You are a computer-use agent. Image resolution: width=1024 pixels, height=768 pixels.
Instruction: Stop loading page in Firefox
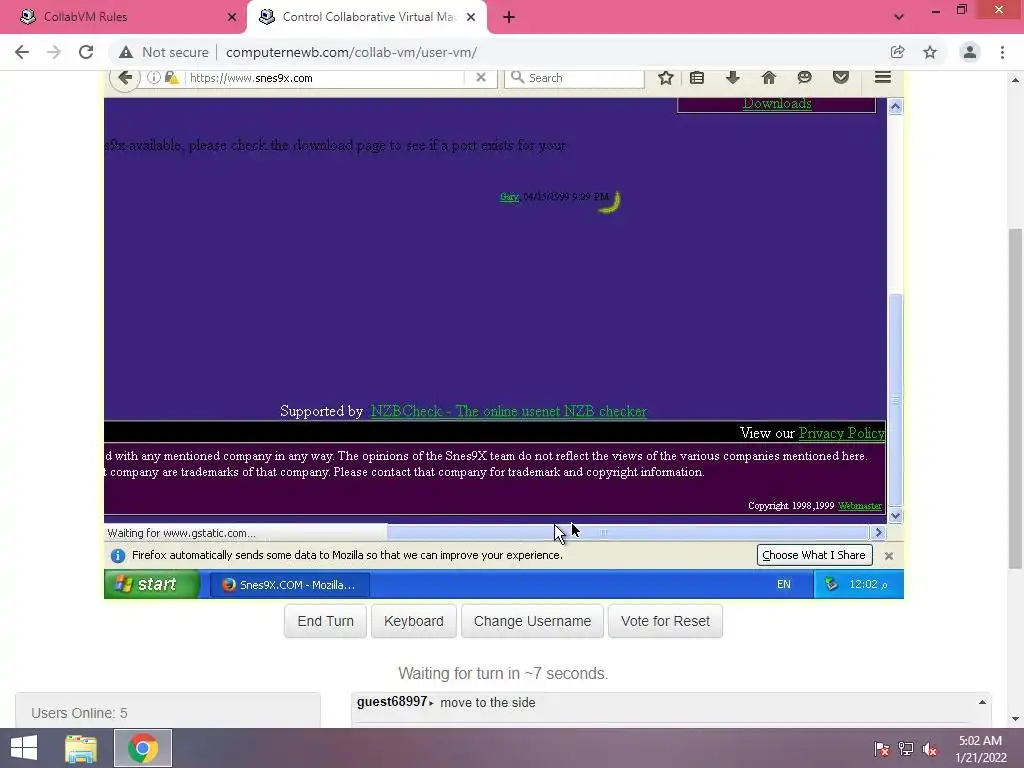[x=481, y=78]
